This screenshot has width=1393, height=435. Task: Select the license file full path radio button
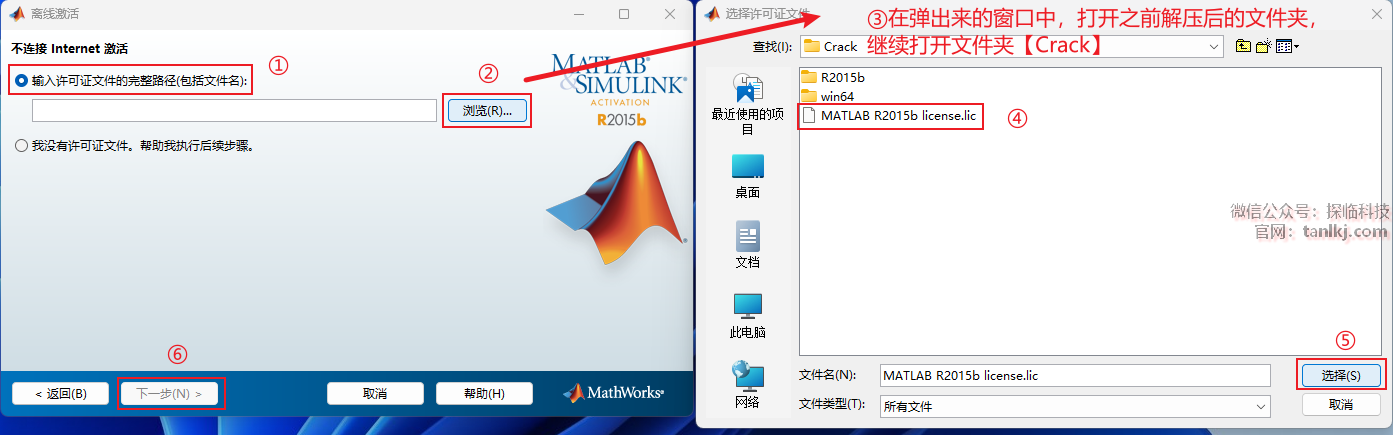pos(22,81)
